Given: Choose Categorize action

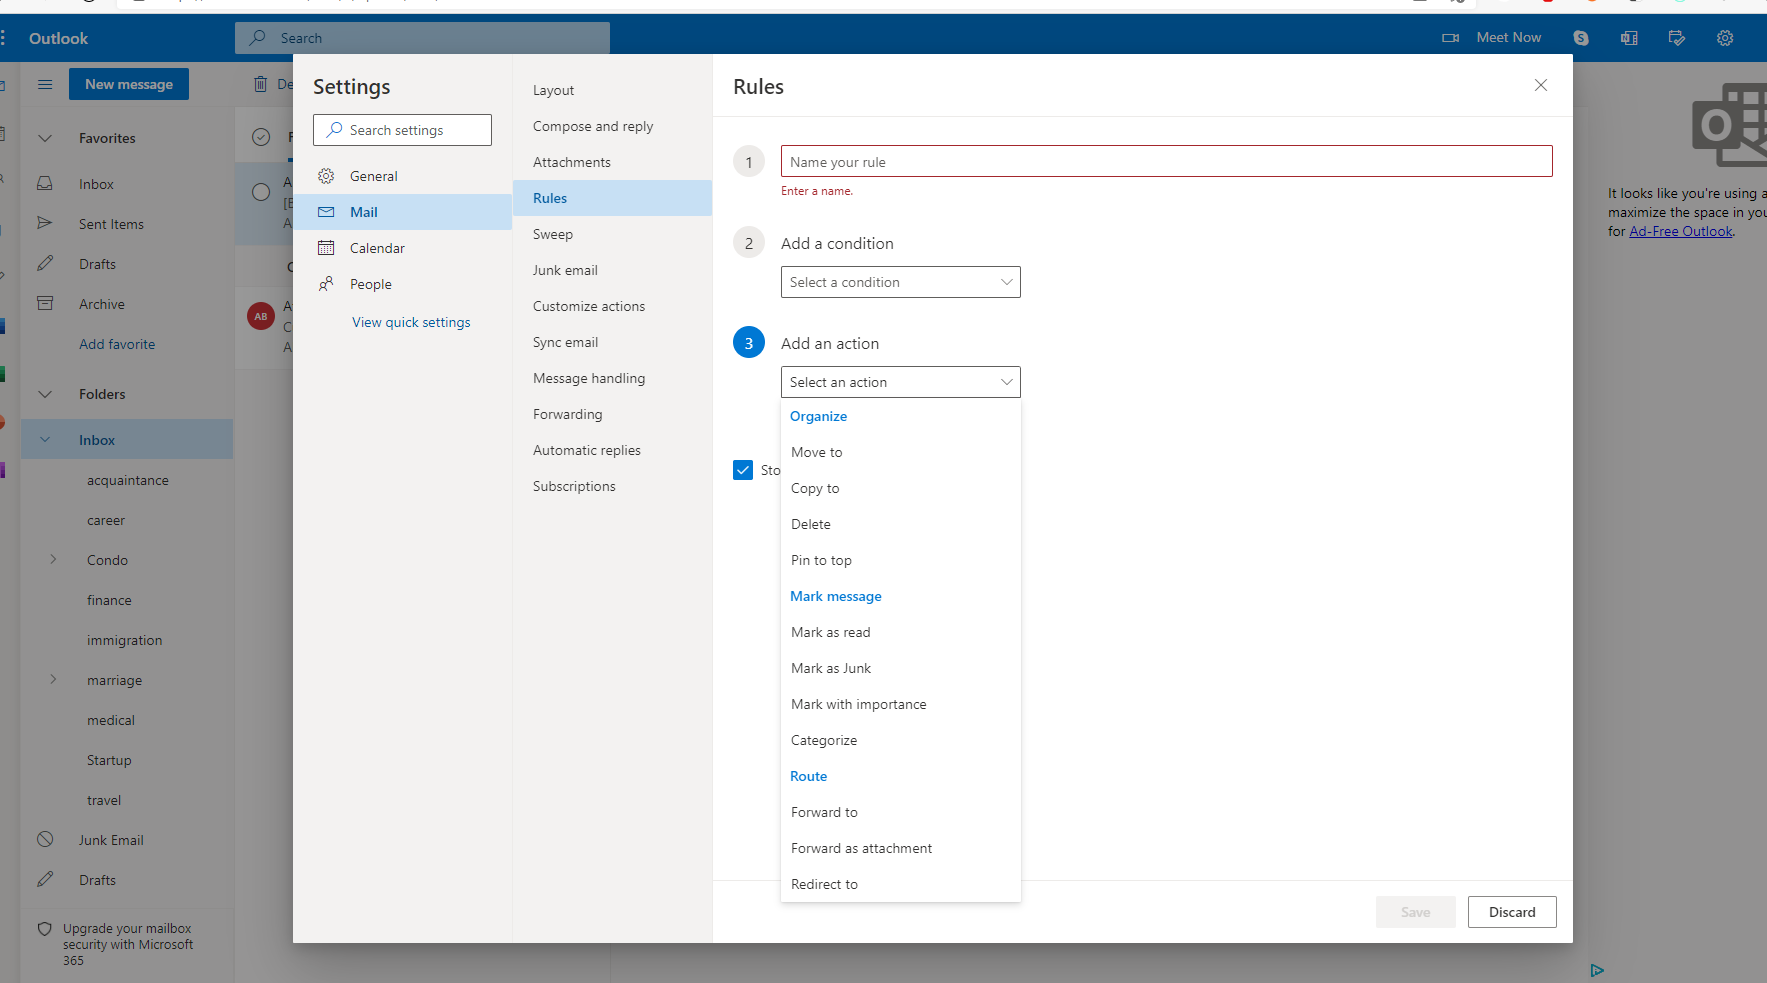Looking at the screenshot, I should coord(901,740).
